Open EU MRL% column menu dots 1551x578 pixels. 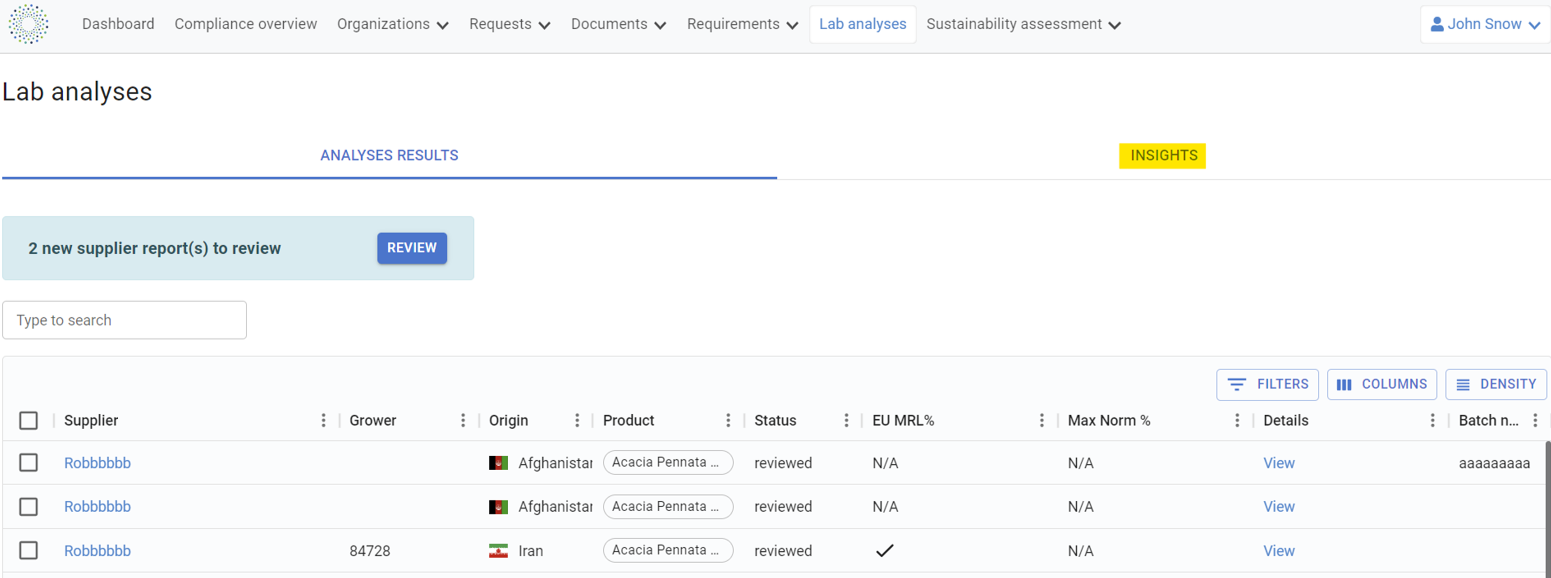click(x=1042, y=421)
